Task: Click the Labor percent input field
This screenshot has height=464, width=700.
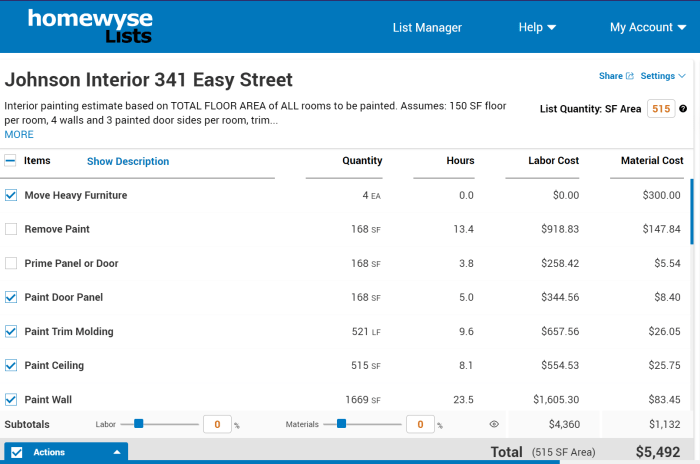Action: point(217,424)
